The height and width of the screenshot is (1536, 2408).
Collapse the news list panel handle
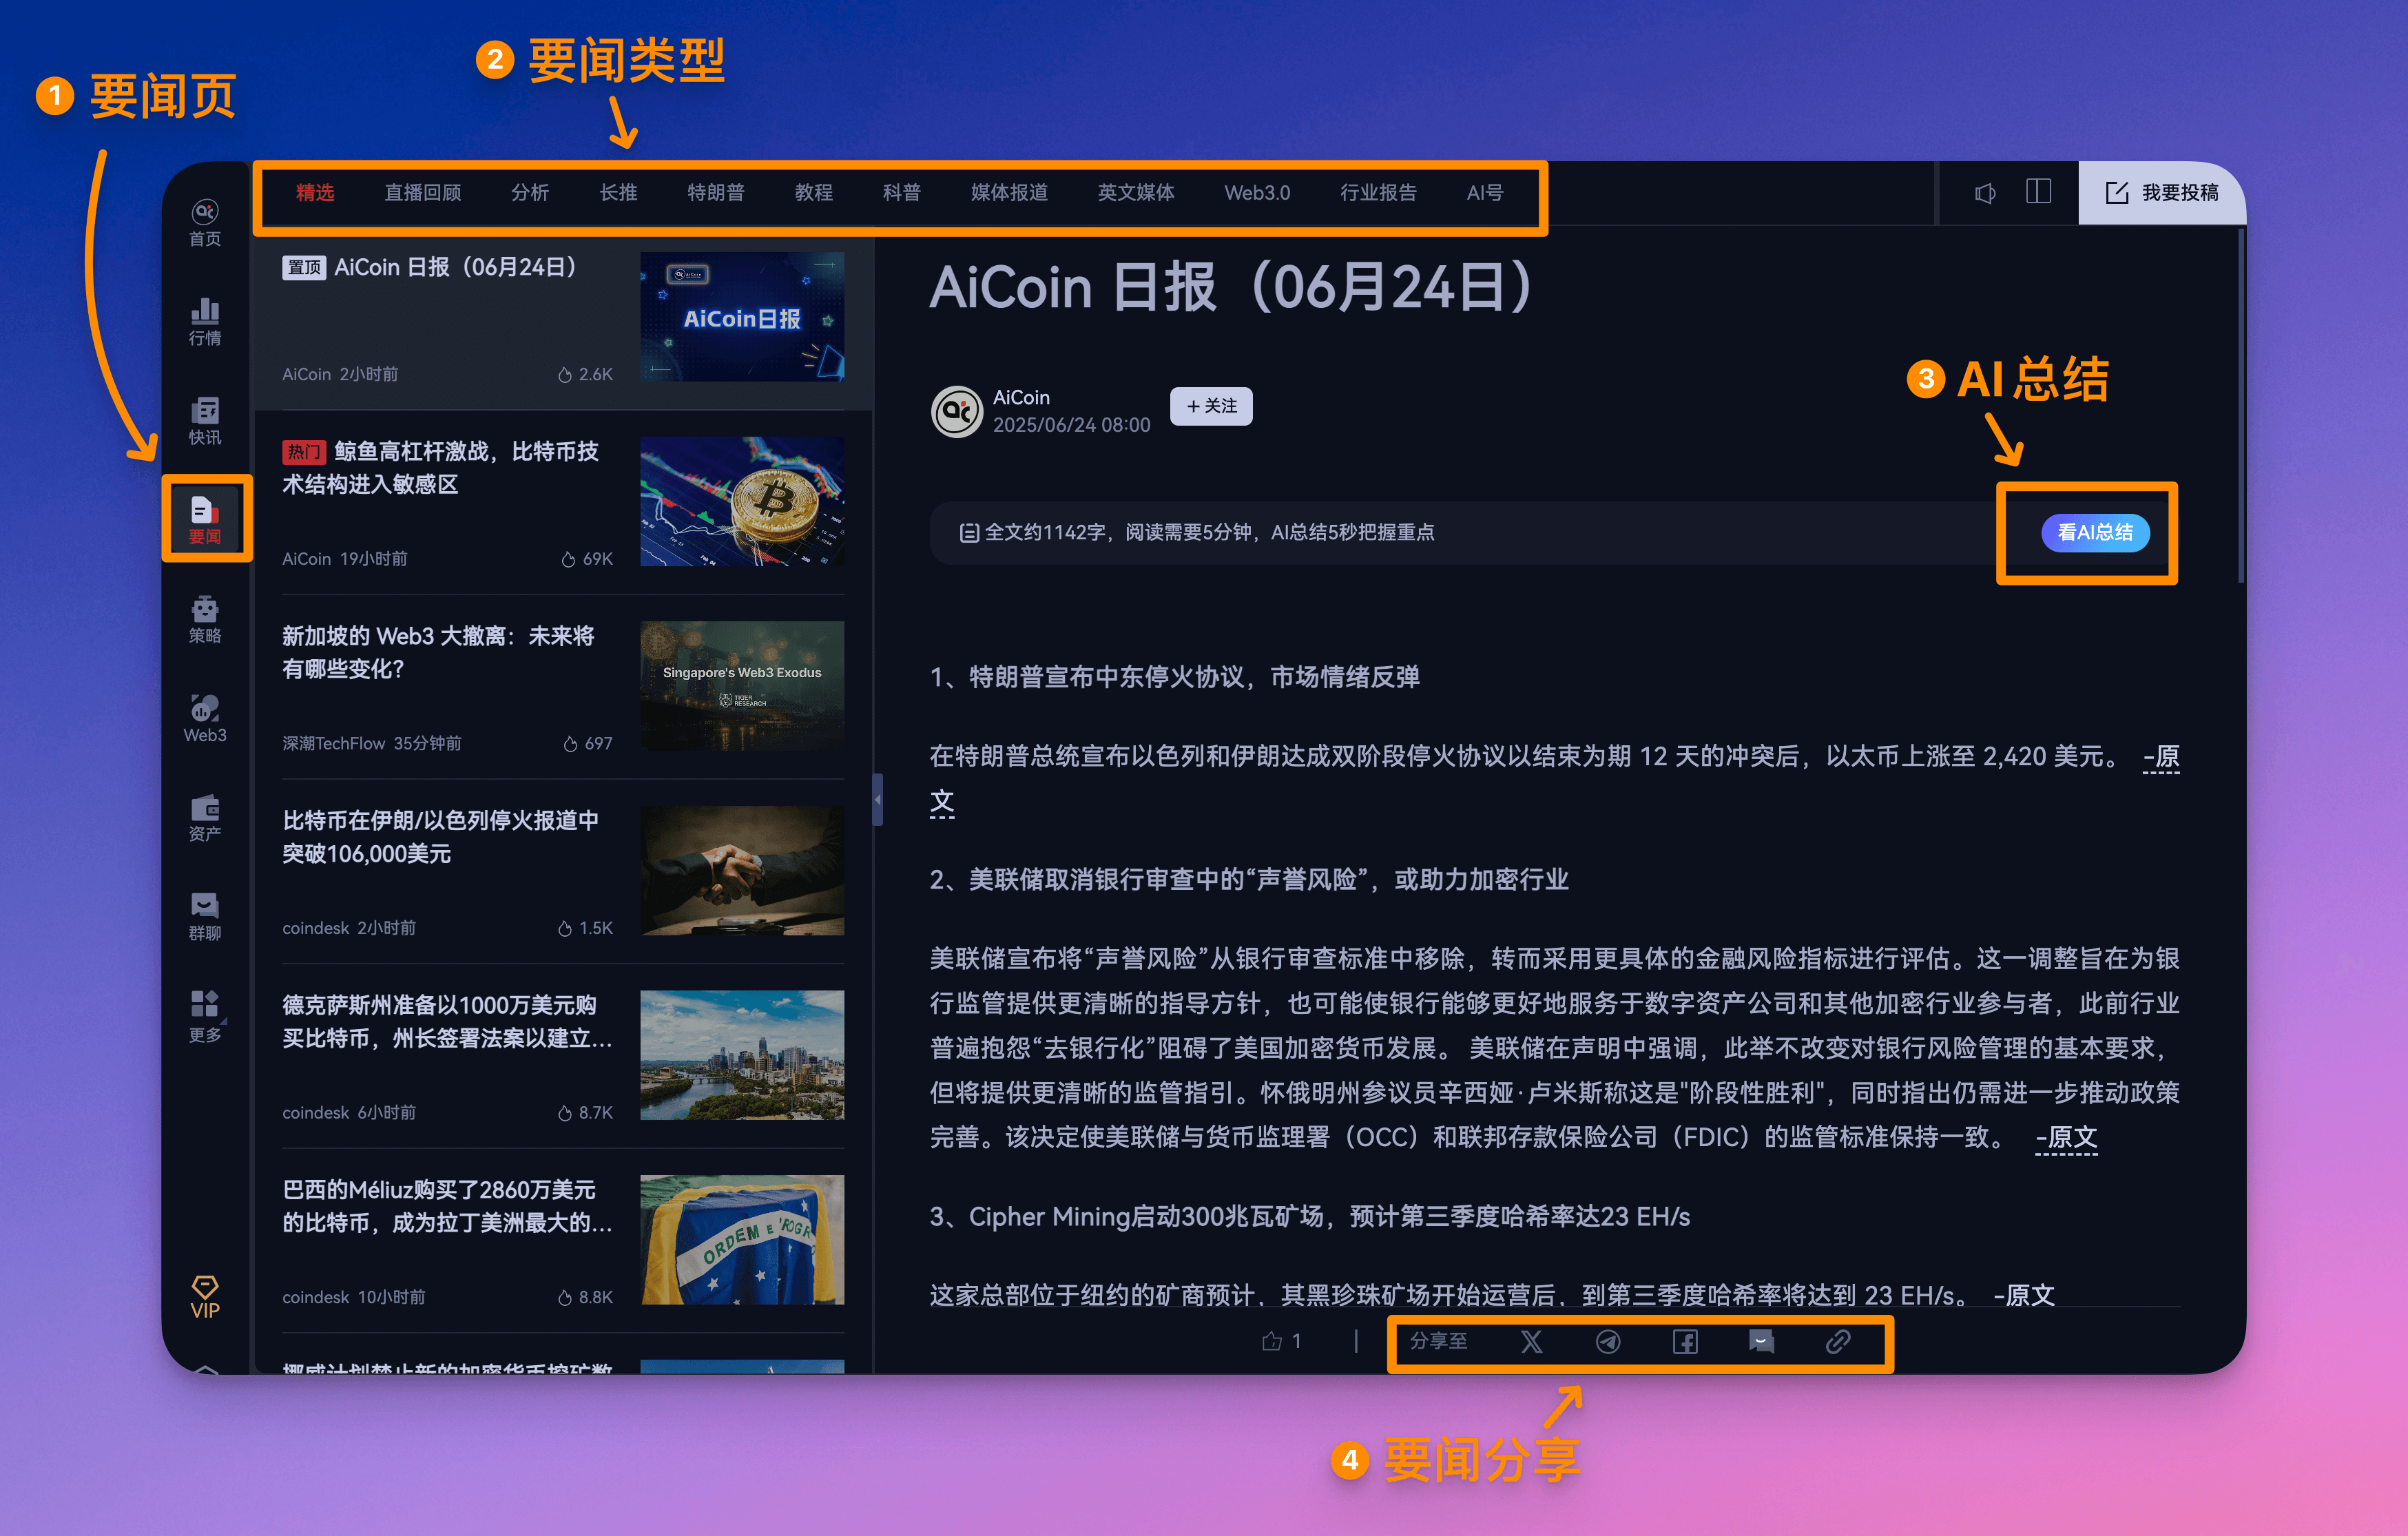pos(878,799)
